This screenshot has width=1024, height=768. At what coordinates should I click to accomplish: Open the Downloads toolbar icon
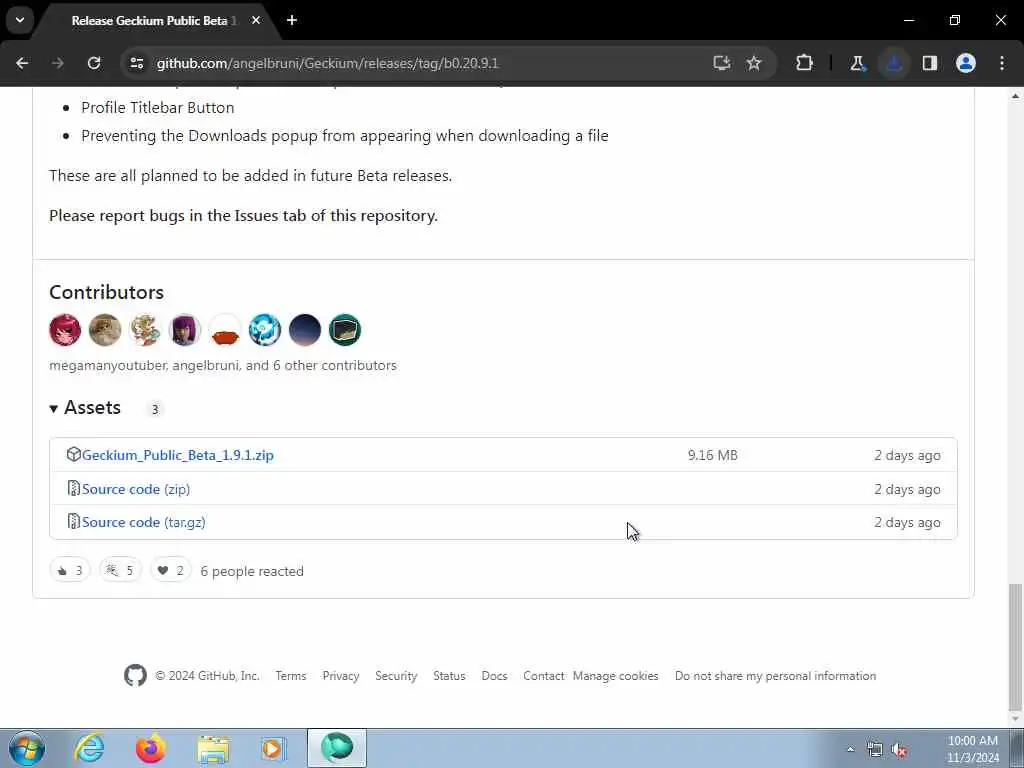pos(894,63)
